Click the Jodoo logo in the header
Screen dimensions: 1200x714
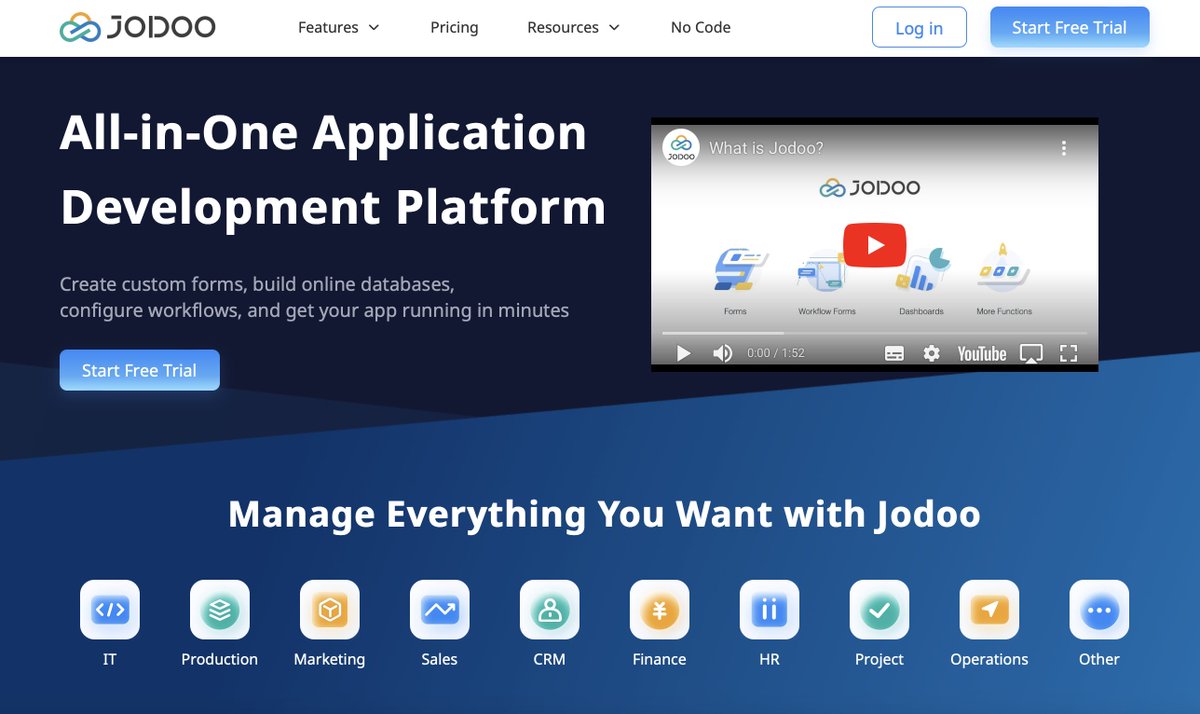137,27
